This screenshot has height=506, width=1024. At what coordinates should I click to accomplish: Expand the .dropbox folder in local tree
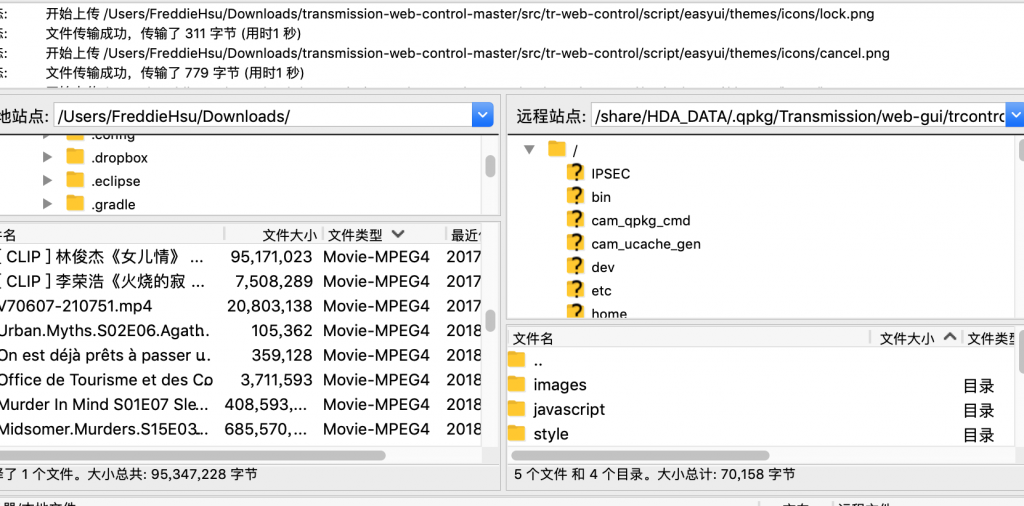(47, 157)
